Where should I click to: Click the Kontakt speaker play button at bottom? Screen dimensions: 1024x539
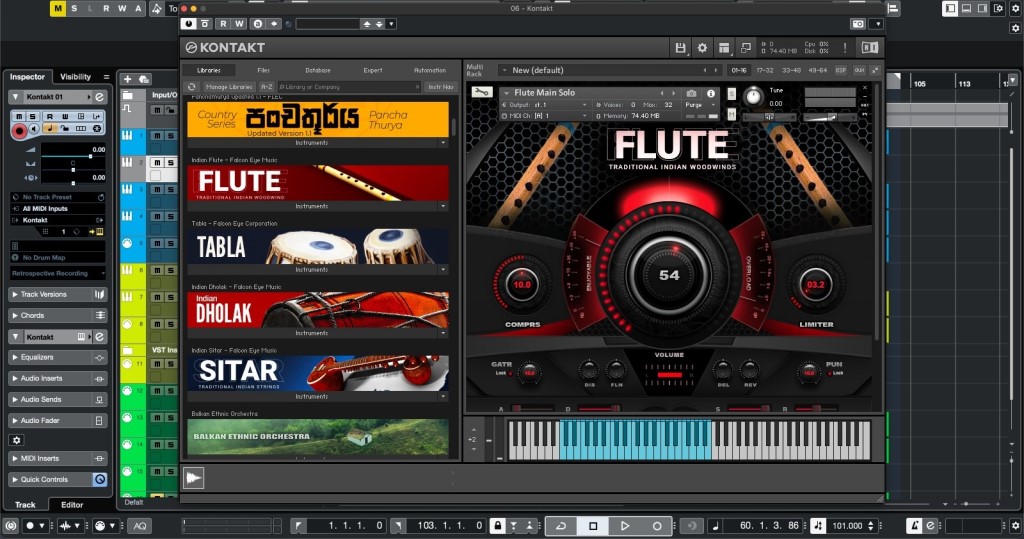click(193, 478)
